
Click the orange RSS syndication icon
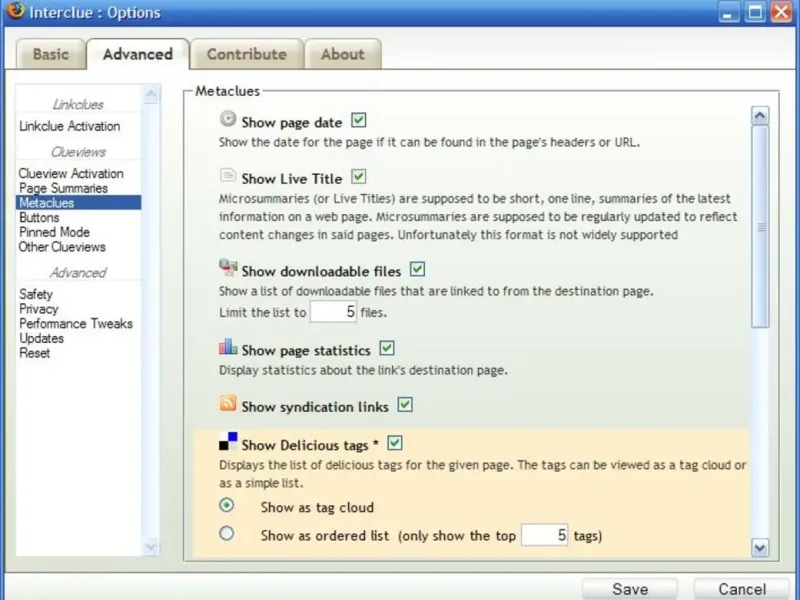(228, 403)
